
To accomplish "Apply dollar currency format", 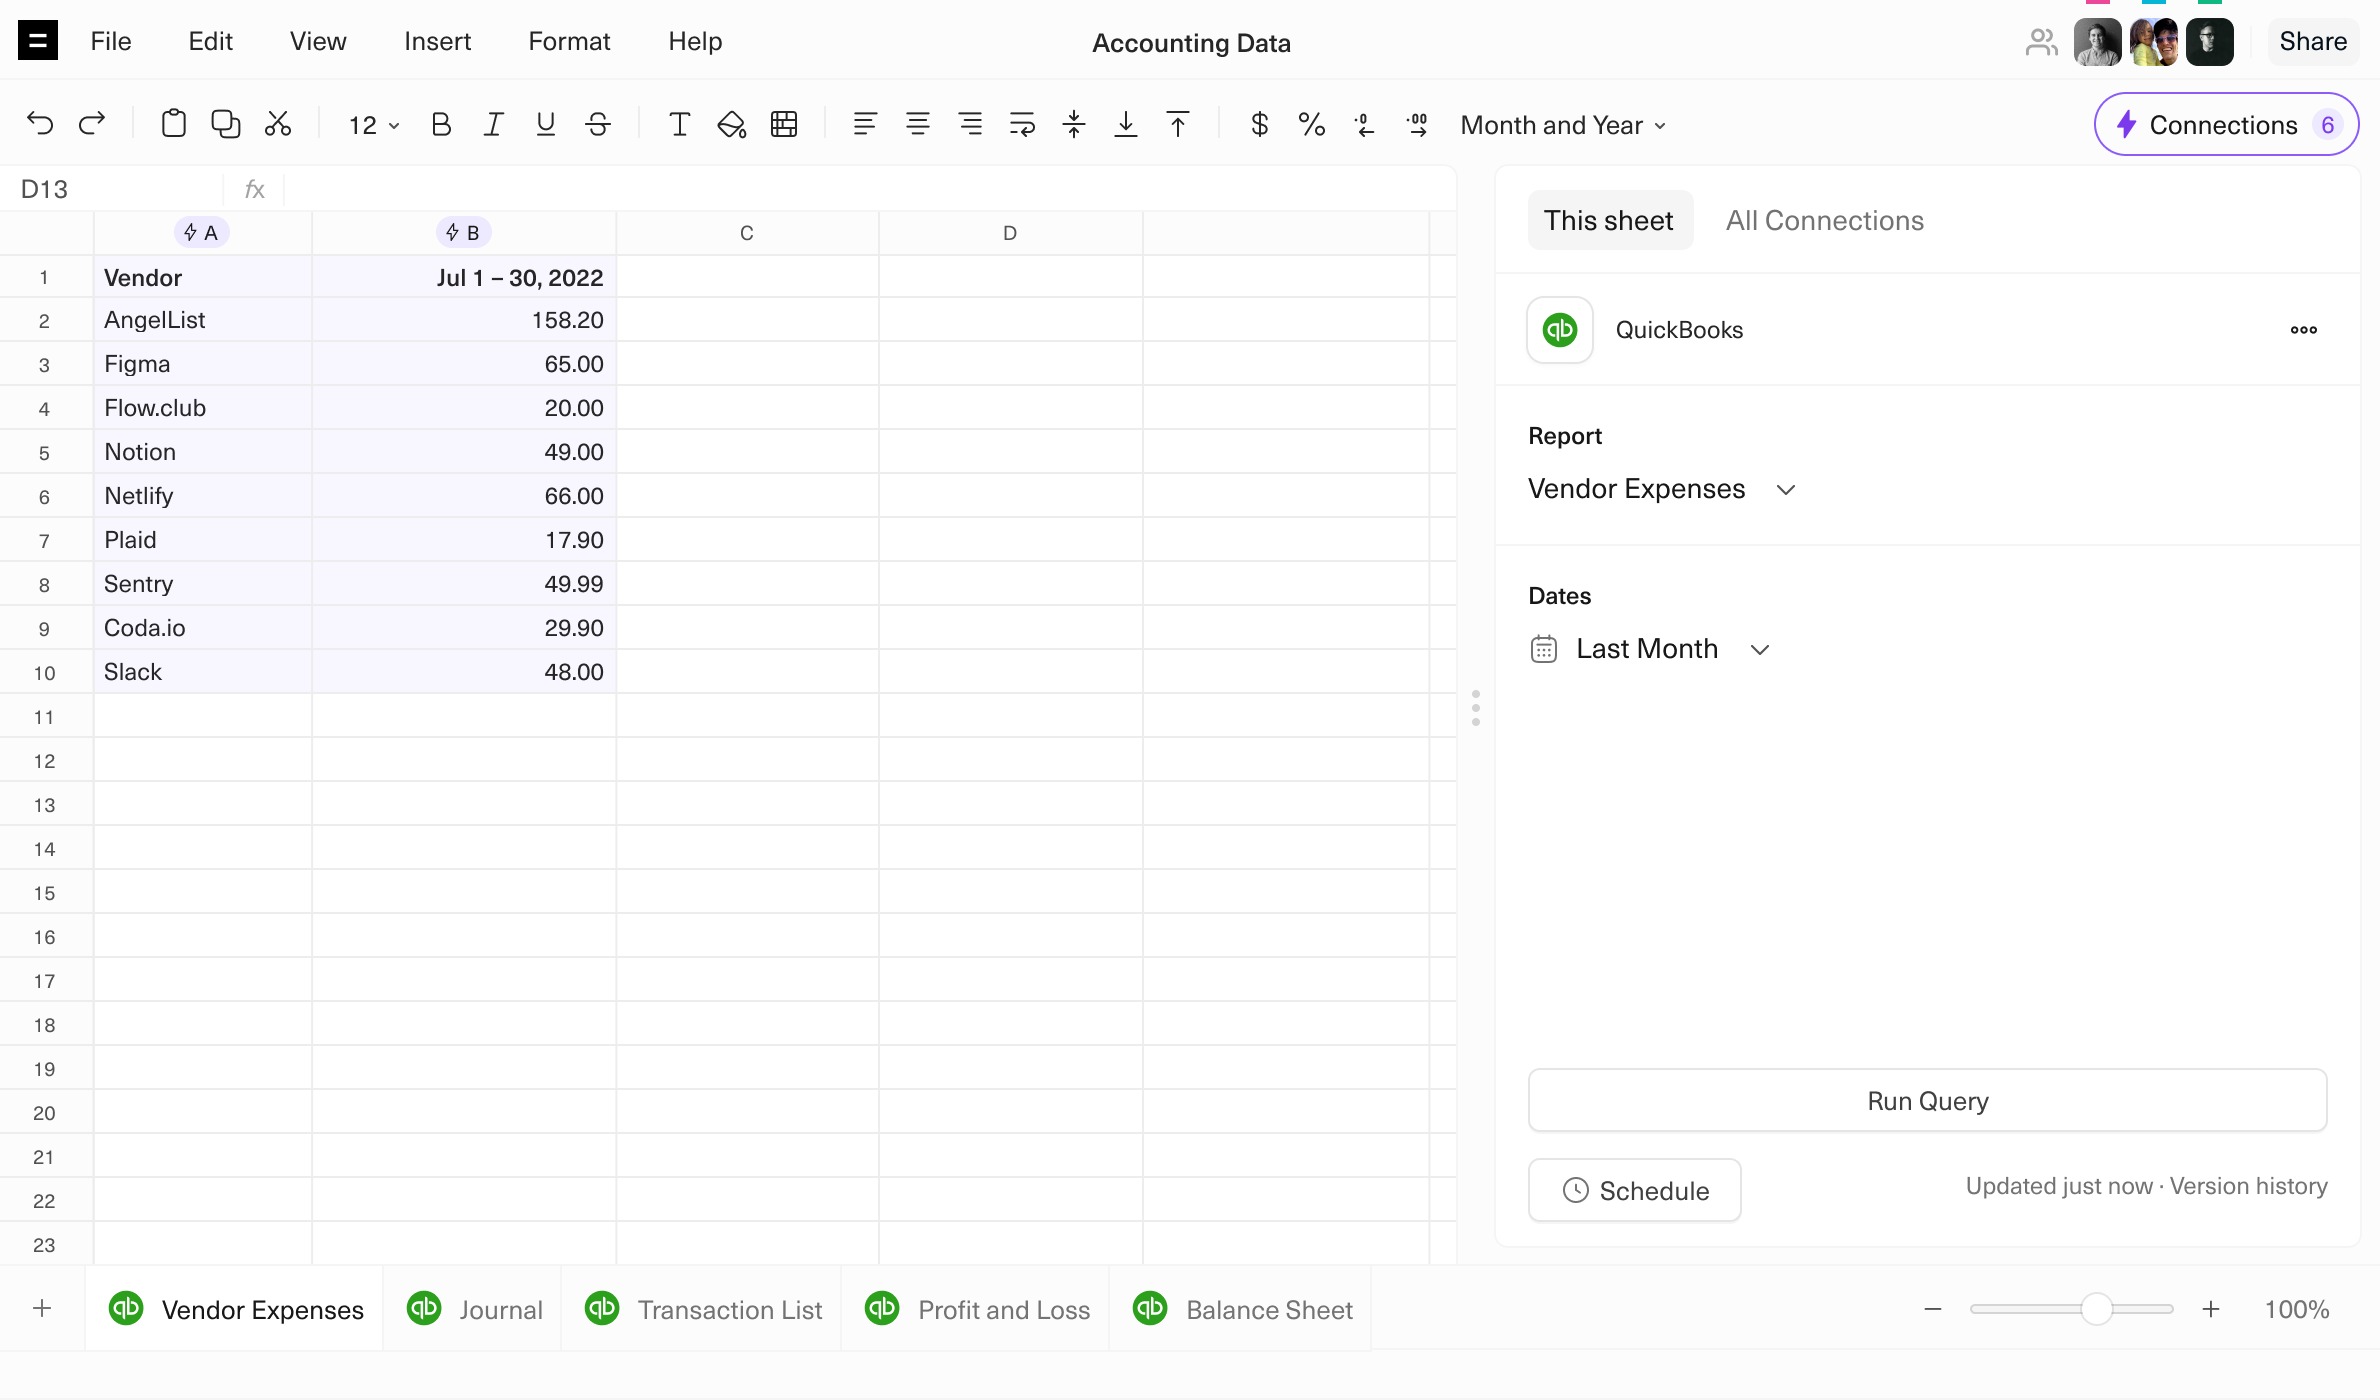I will 1259,124.
